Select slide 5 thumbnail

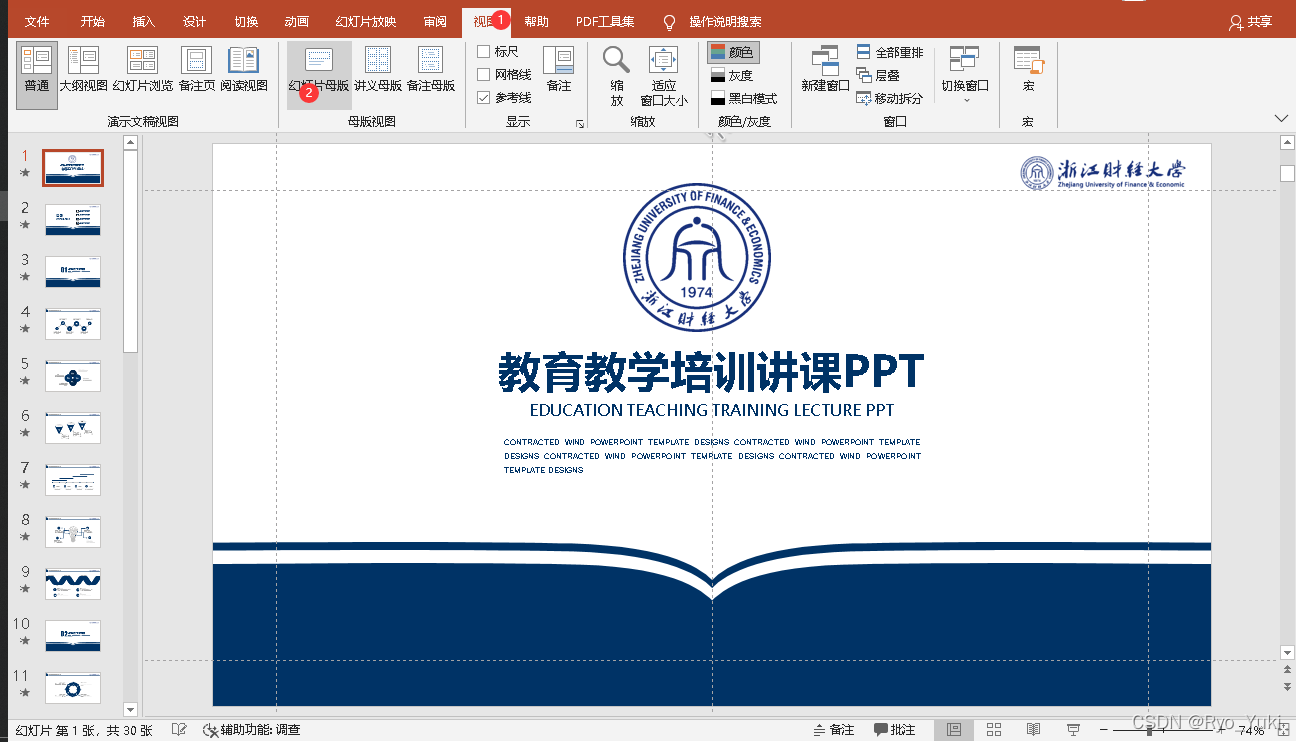coord(73,375)
